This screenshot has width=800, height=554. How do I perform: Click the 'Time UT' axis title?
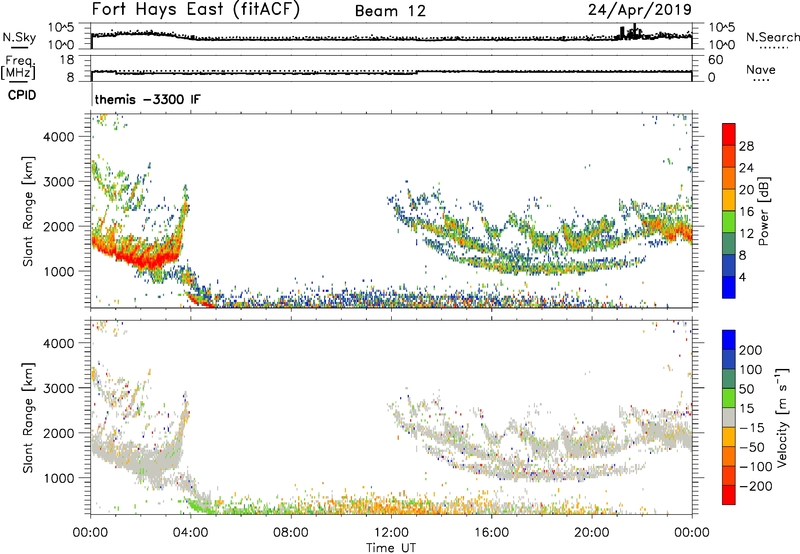[x=391, y=548]
